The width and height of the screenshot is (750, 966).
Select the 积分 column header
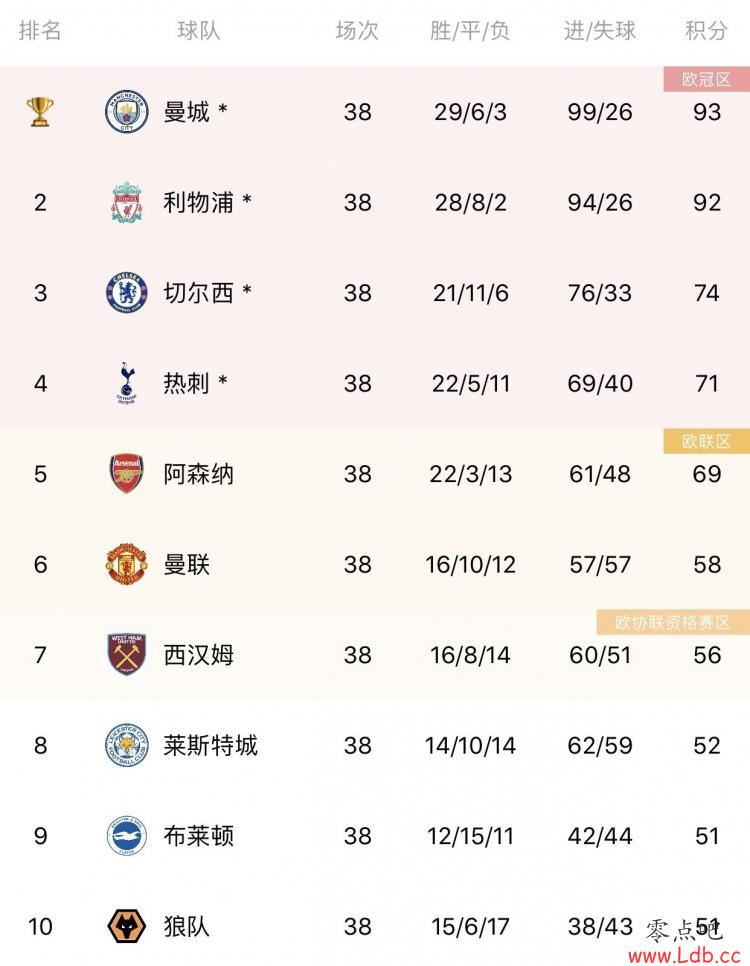pos(706,30)
